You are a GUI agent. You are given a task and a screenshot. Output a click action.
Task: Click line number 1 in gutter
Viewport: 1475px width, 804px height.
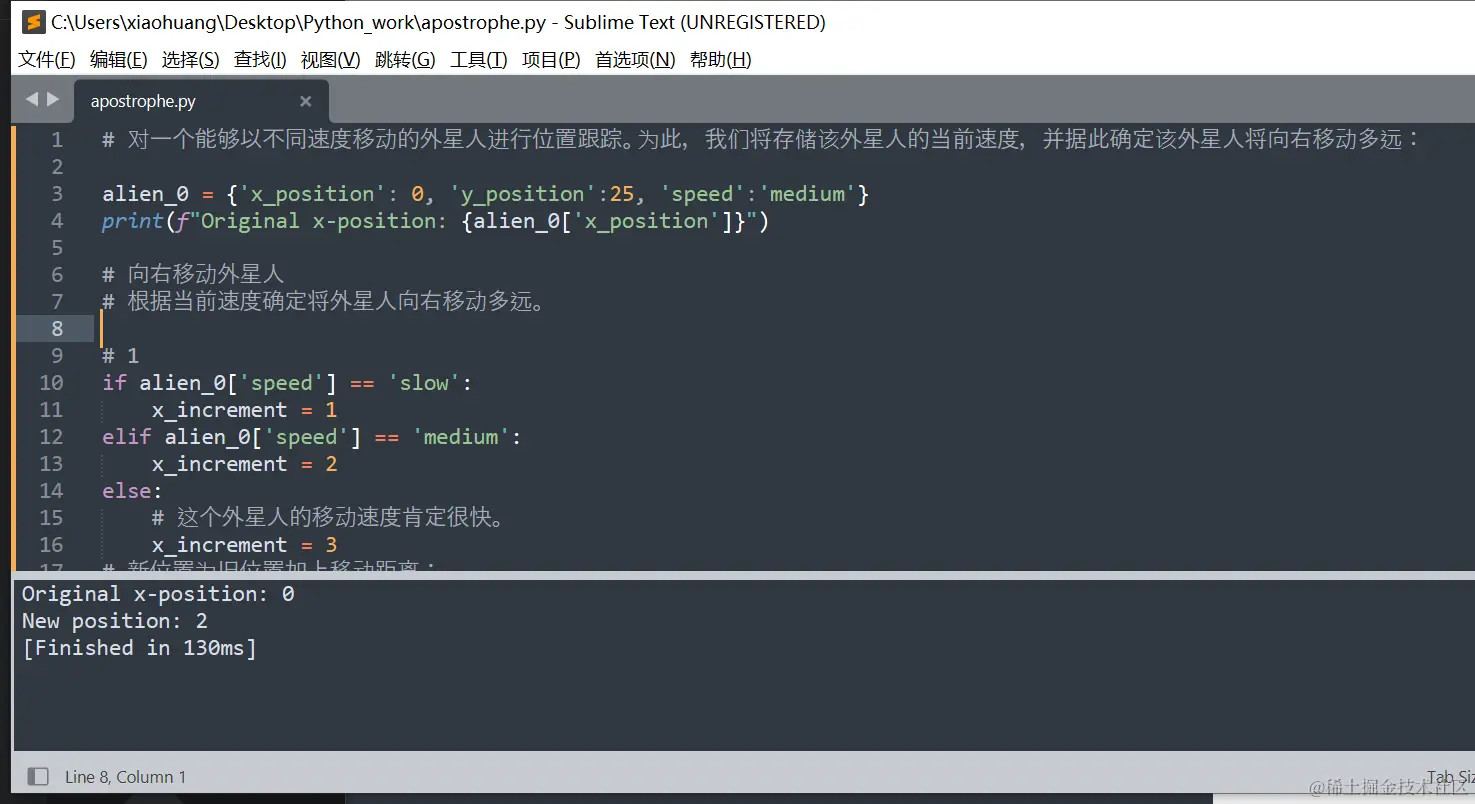(x=57, y=139)
